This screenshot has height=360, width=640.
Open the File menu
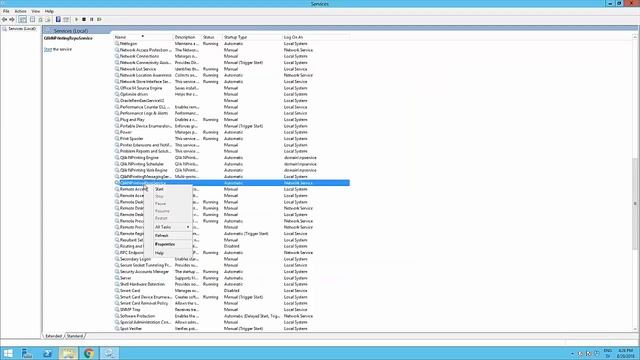pos(6,11)
